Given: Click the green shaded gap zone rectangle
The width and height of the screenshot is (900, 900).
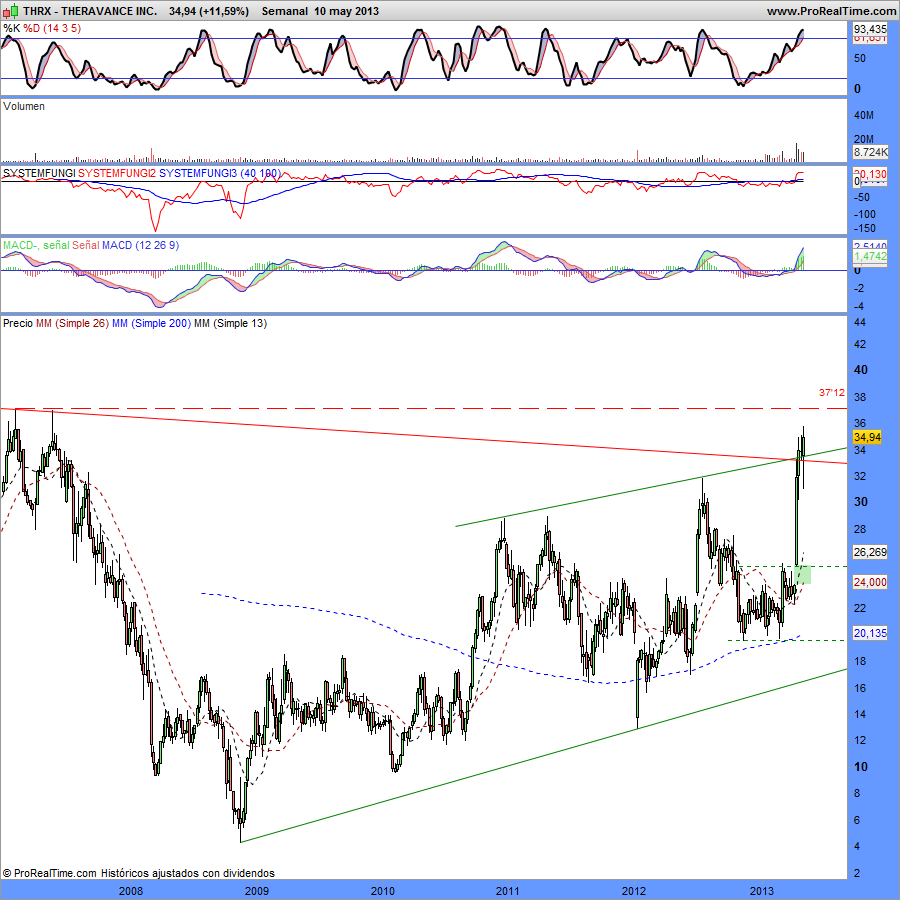Looking at the screenshot, I should coord(802,575).
